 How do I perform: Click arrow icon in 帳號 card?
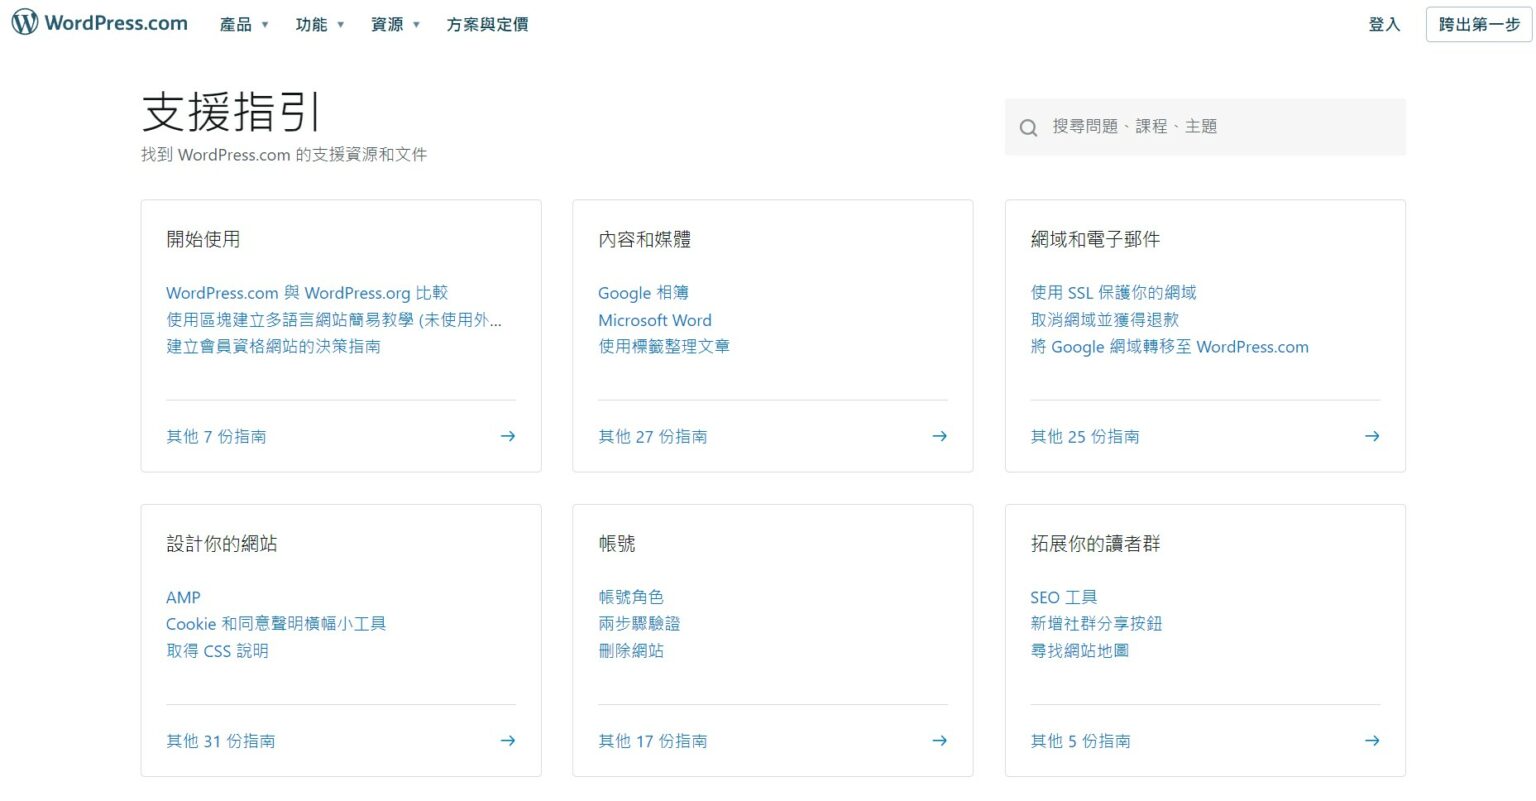[x=939, y=741]
